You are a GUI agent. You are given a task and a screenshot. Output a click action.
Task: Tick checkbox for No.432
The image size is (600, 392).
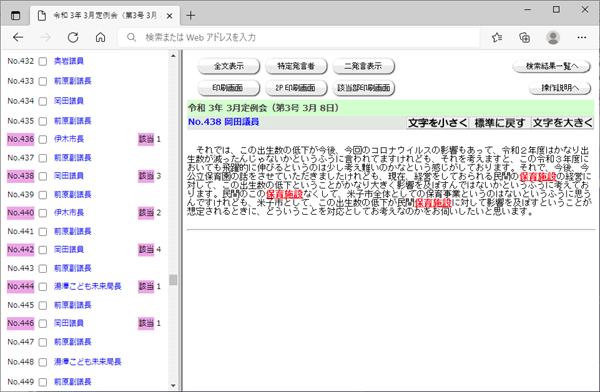tap(43, 61)
